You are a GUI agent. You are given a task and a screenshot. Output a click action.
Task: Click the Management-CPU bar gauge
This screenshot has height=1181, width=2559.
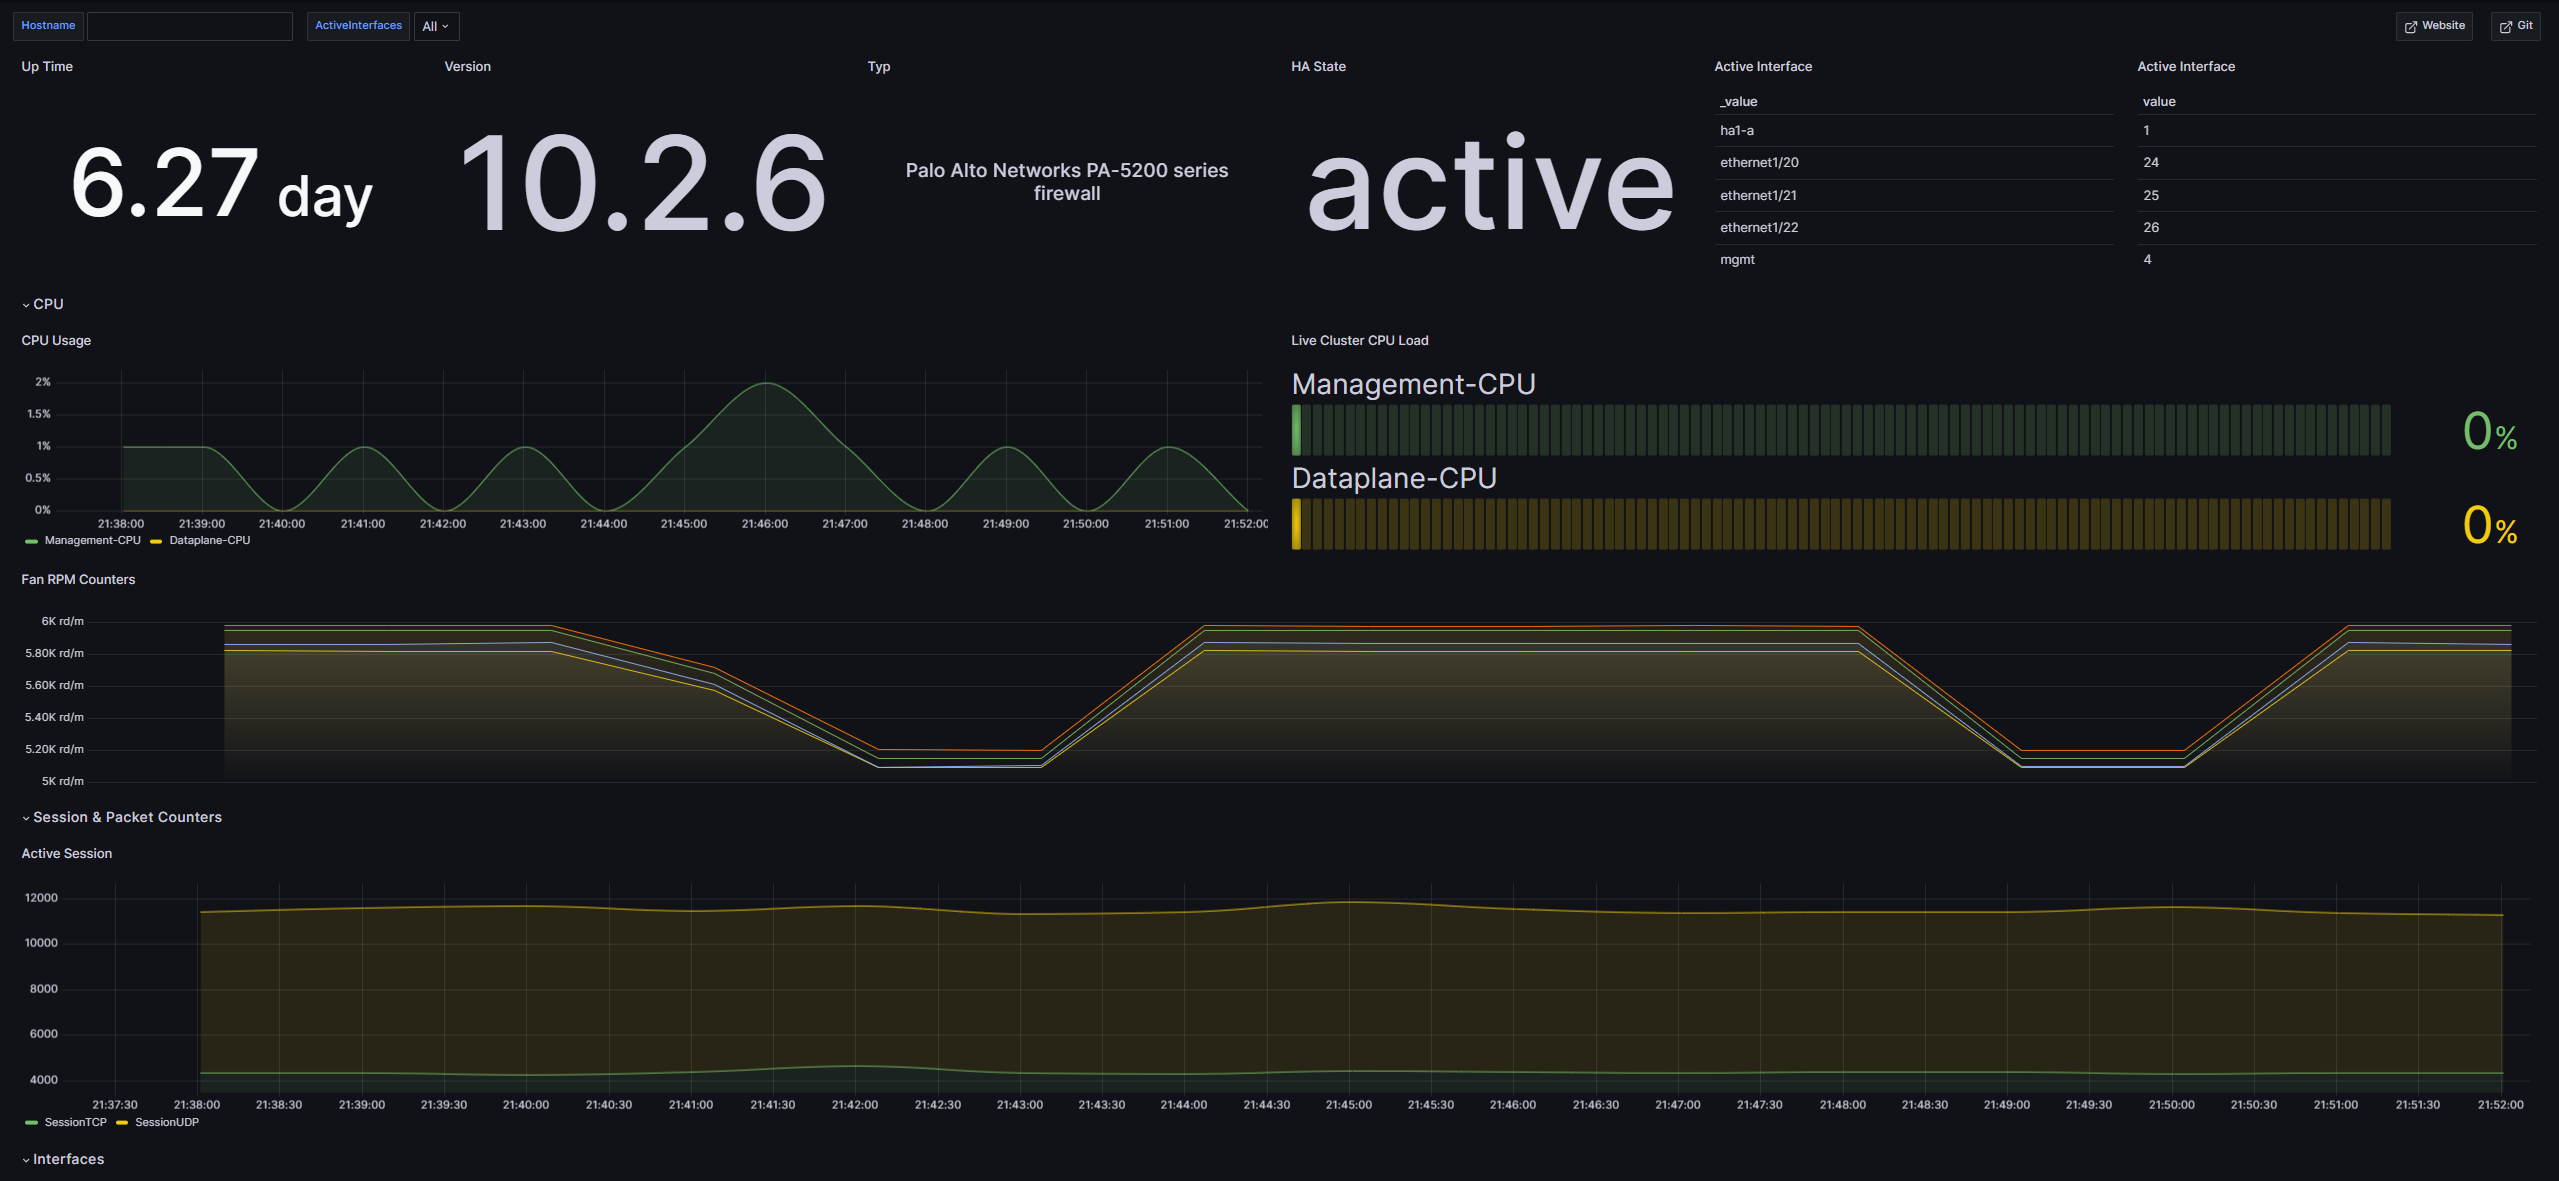[1840, 430]
